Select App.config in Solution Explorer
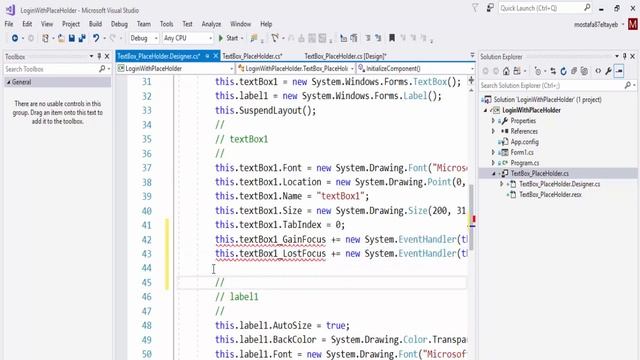Viewport: 640px width, 360px height. click(524, 142)
